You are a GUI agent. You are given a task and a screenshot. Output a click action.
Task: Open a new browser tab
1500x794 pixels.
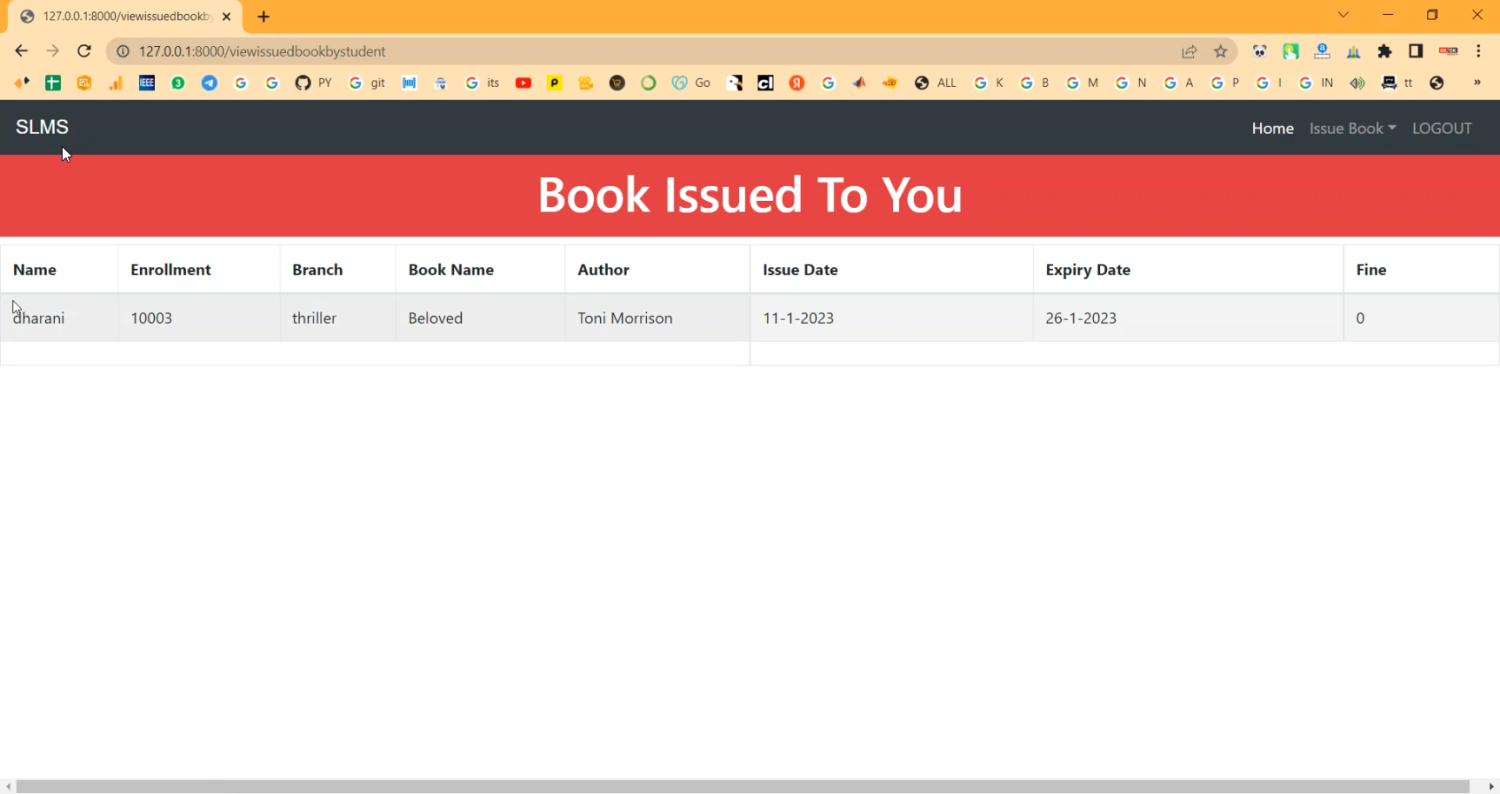264,16
